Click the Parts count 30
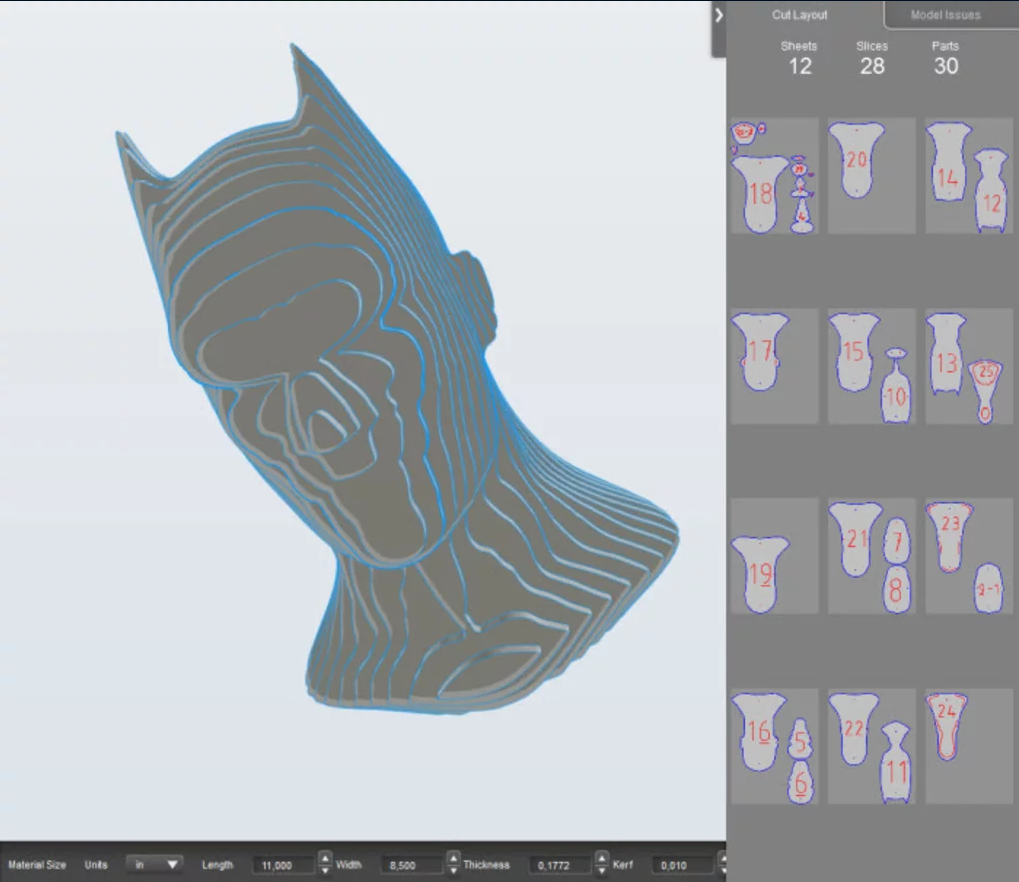Image resolution: width=1019 pixels, height=882 pixels. click(946, 66)
